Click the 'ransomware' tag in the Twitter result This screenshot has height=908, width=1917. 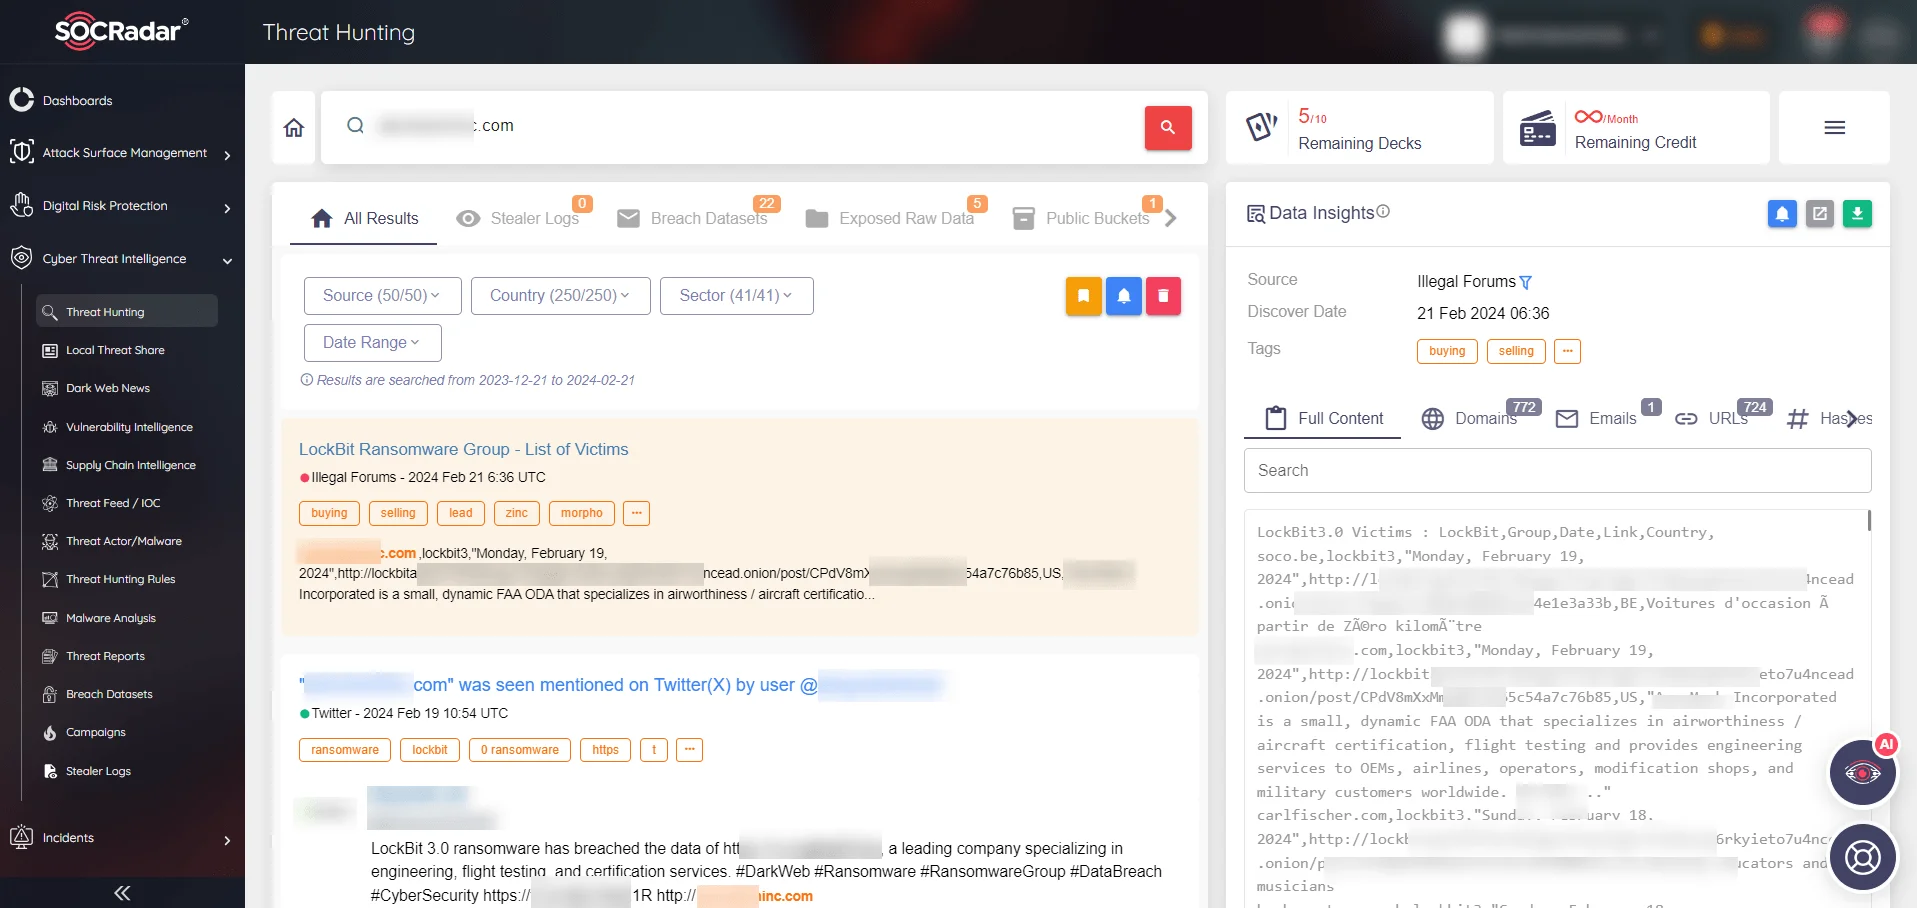tap(345, 750)
